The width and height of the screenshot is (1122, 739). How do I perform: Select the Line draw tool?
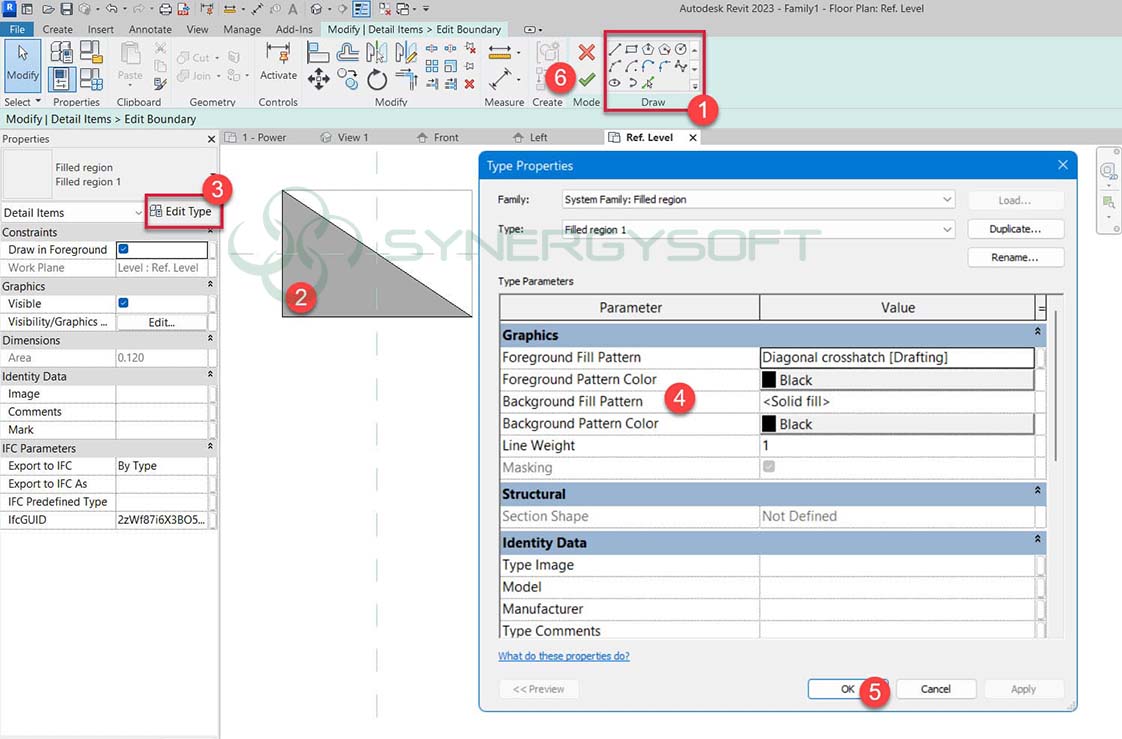615,49
